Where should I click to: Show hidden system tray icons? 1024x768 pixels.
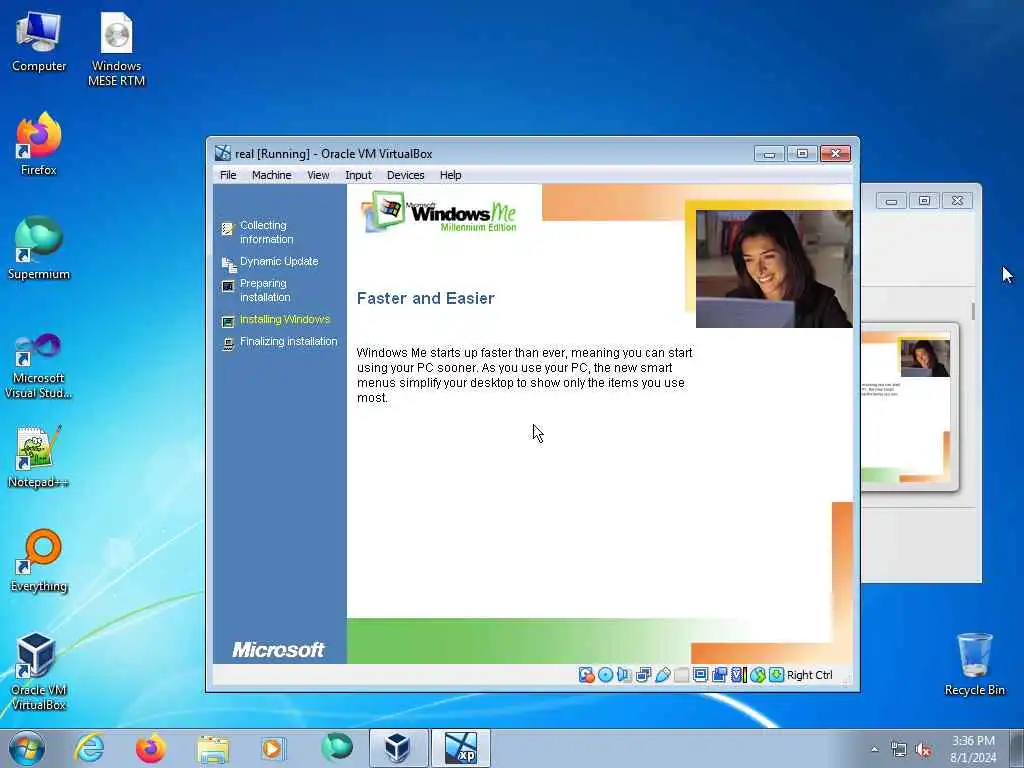coord(874,750)
